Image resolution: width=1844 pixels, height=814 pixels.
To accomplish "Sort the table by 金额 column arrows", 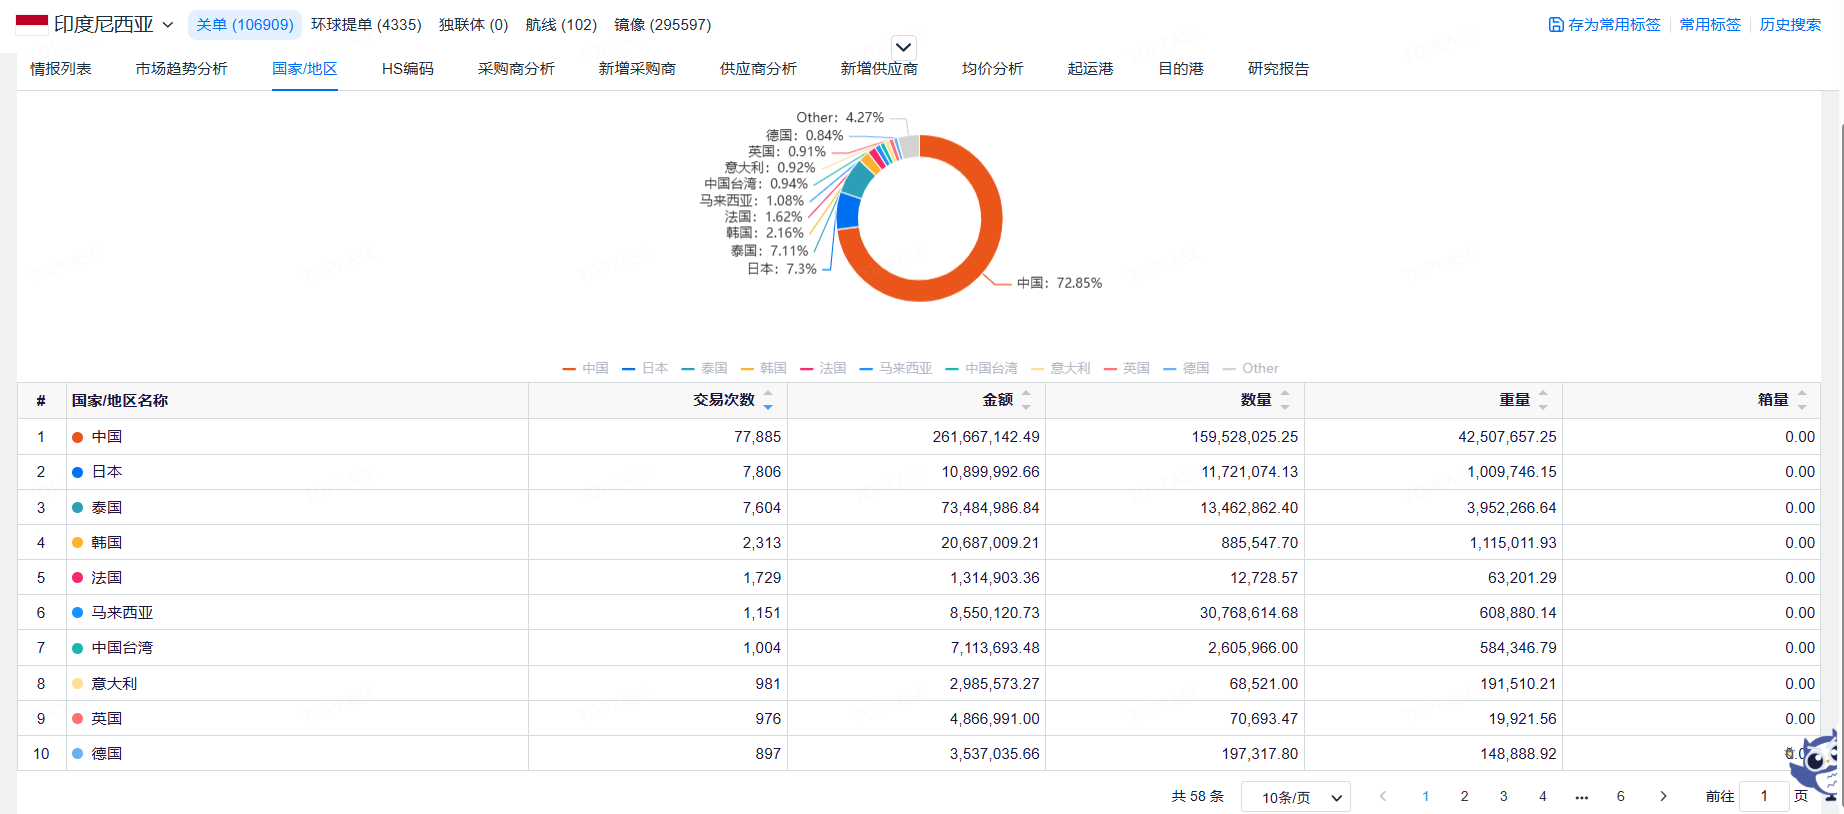I will tap(1026, 400).
